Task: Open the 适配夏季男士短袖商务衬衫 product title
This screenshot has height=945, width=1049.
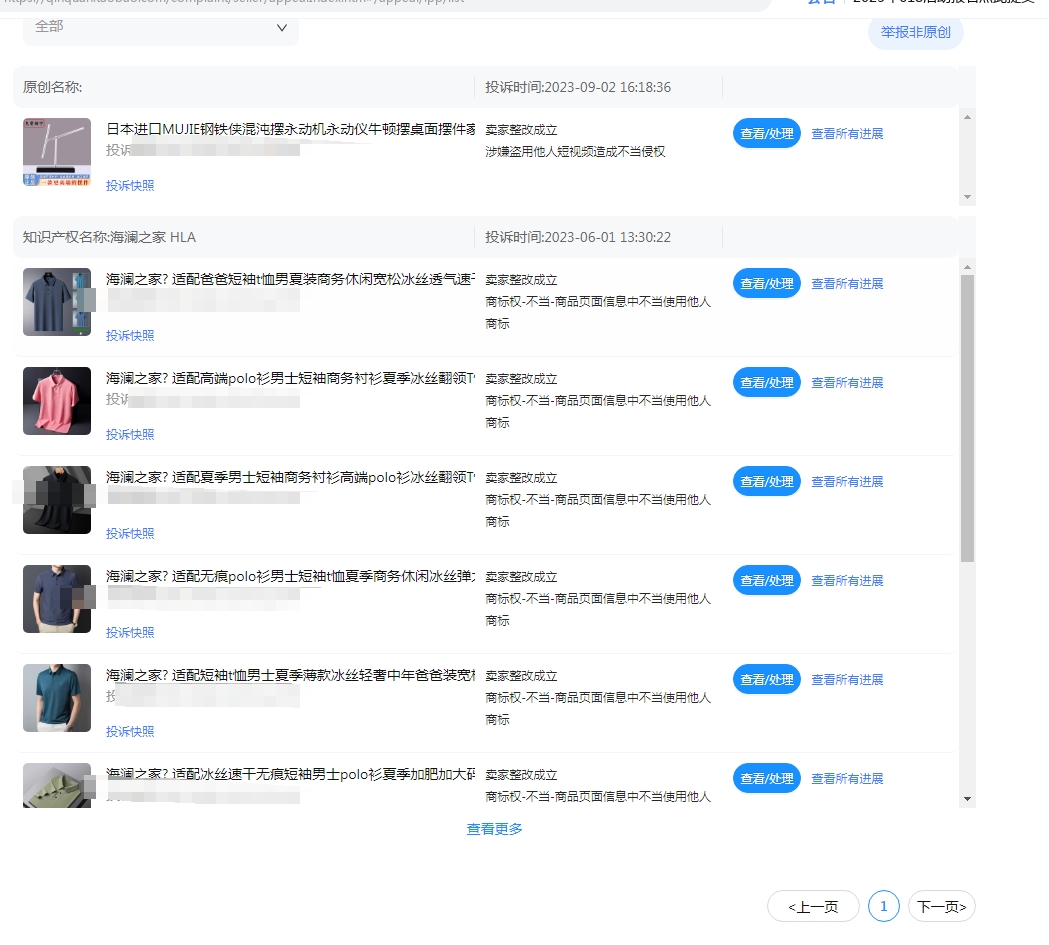Action: click(x=290, y=477)
